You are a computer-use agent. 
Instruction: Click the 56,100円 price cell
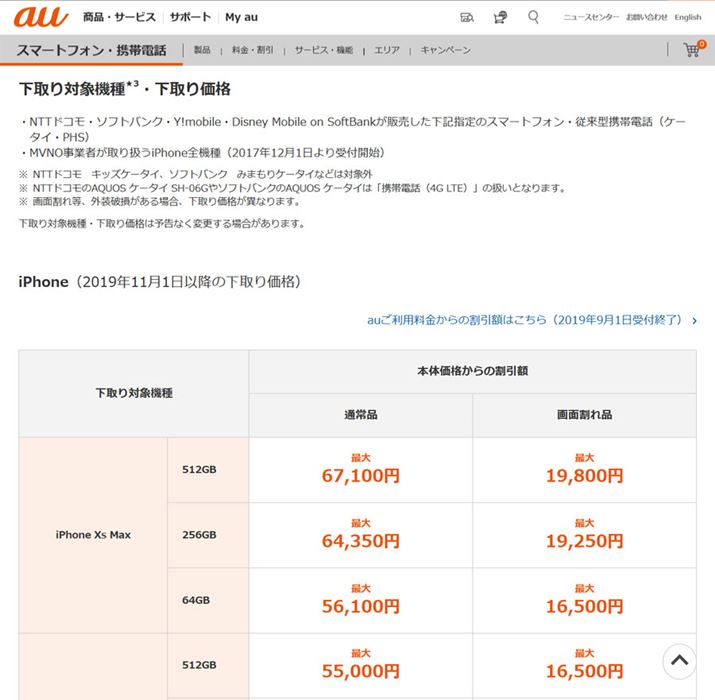point(361,600)
